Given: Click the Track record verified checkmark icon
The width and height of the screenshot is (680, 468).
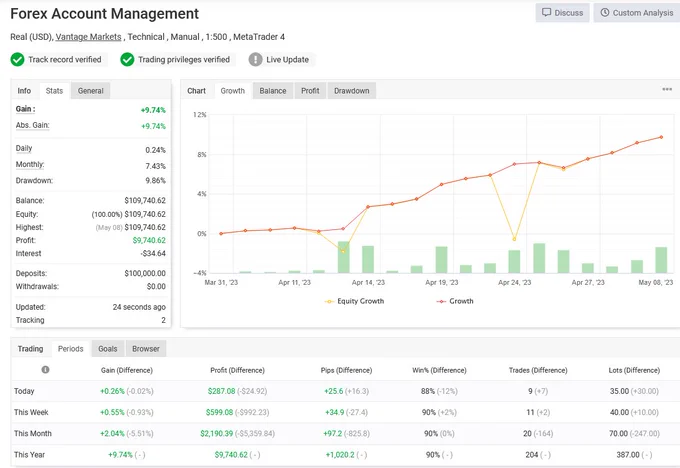Looking at the screenshot, I should (x=17, y=59).
